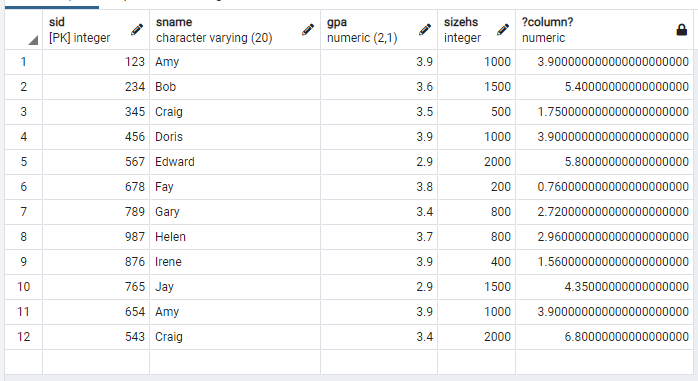This screenshot has height=381, width=698.
Task: Select row number 2
Action: [24, 87]
